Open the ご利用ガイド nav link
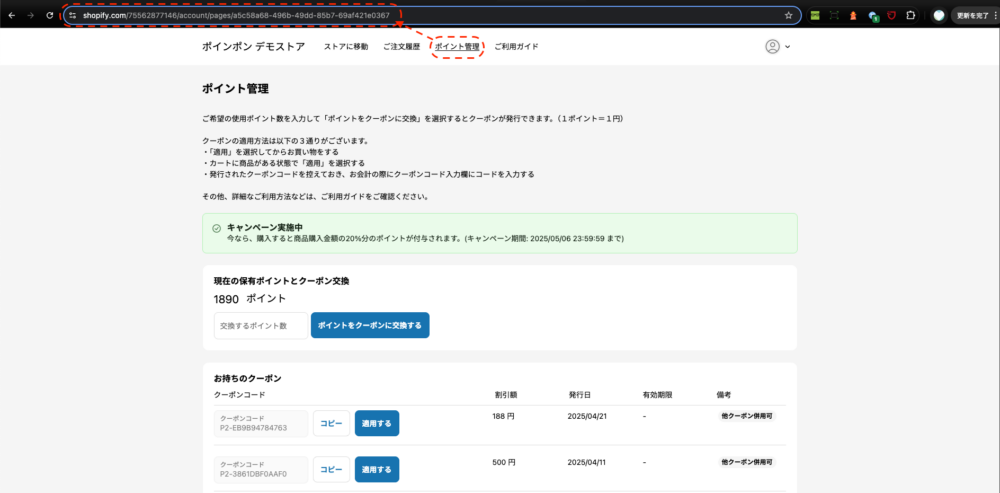 tap(516, 47)
